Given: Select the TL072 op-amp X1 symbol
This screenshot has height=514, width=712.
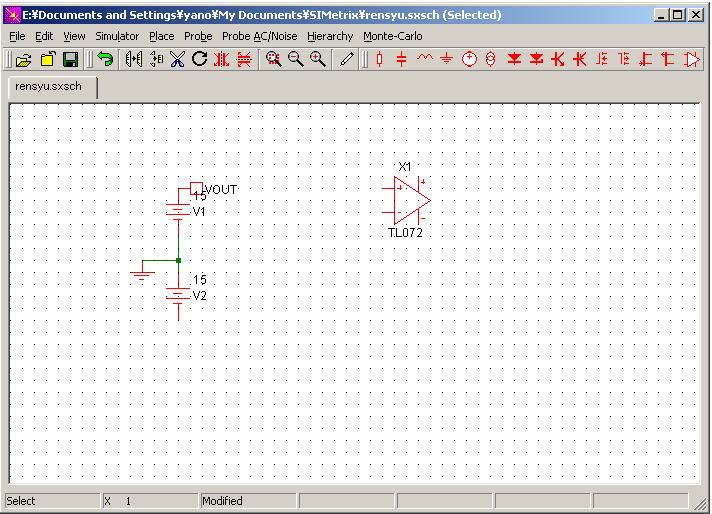Looking at the screenshot, I should point(407,200).
